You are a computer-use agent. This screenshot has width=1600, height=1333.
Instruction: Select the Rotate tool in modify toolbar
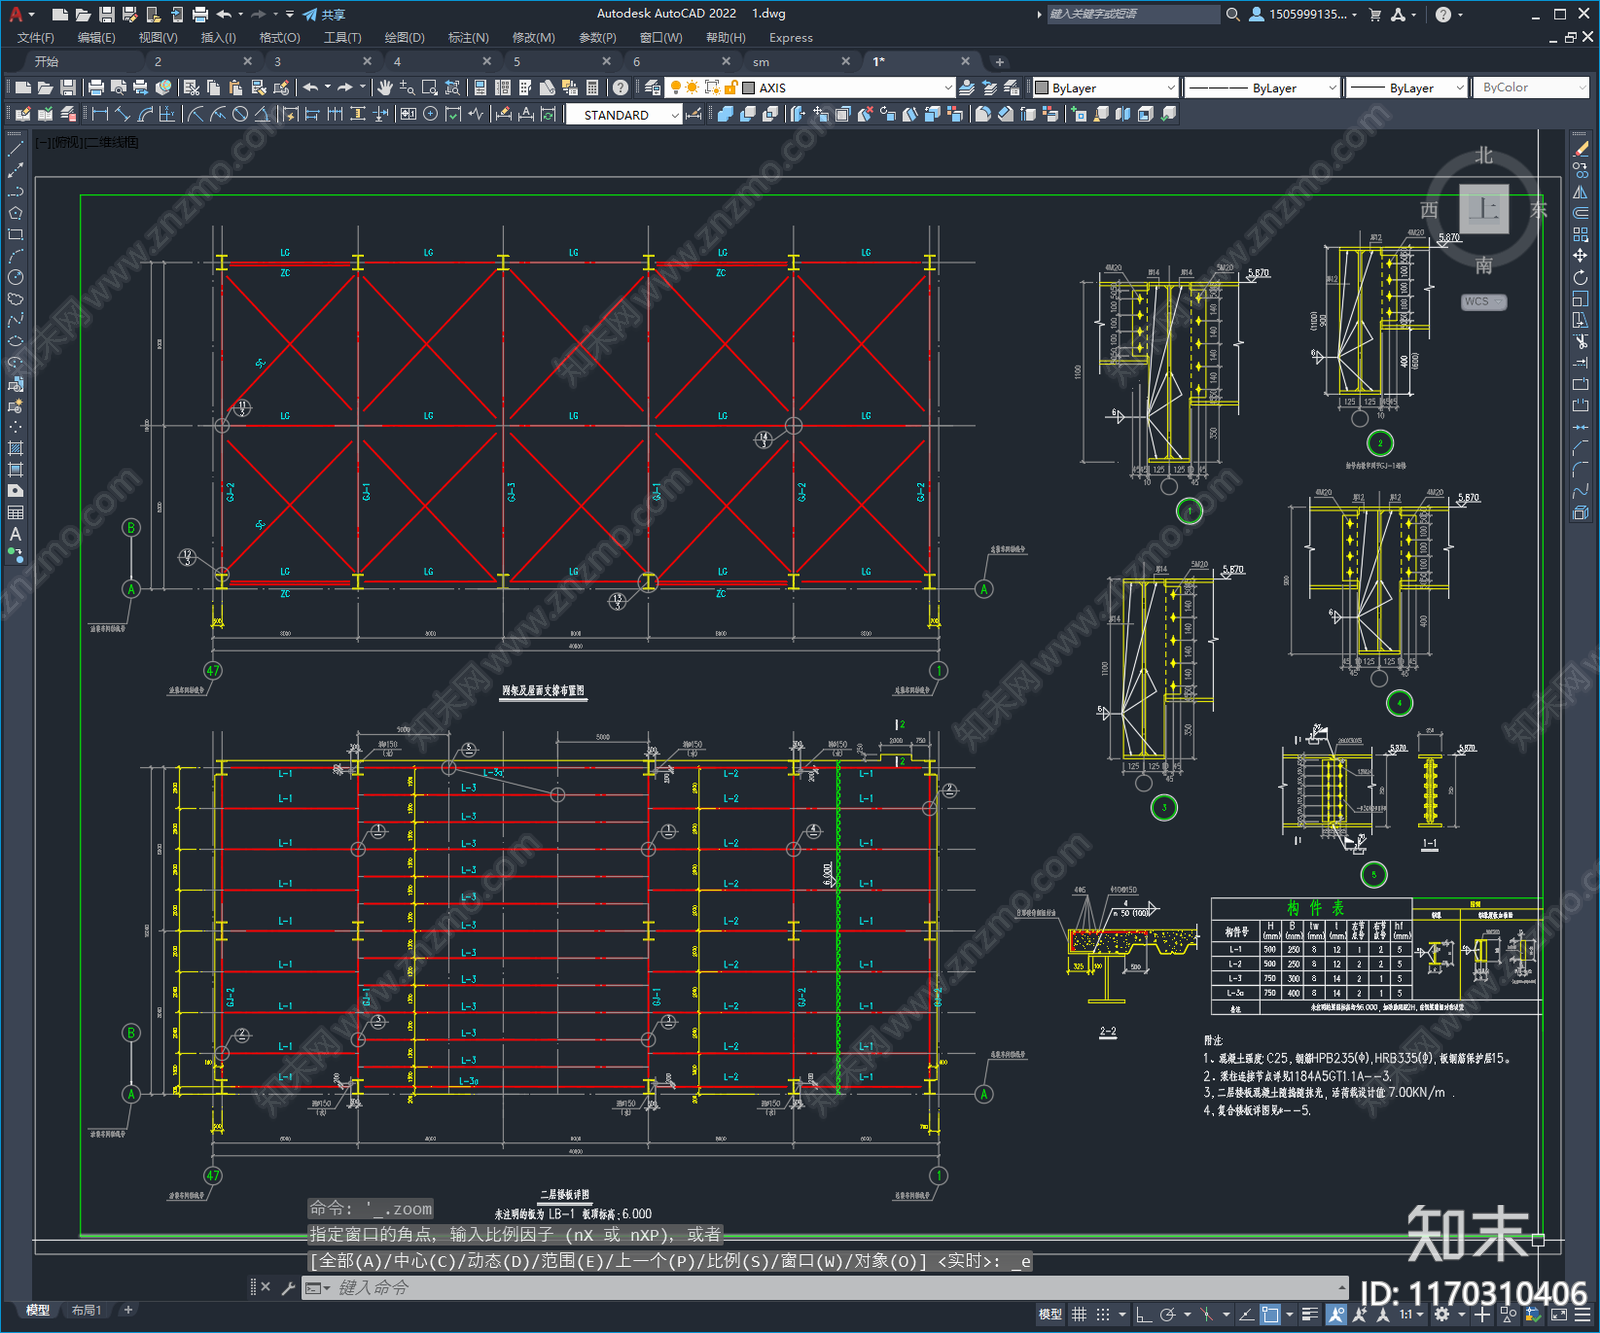tap(1580, 277)
